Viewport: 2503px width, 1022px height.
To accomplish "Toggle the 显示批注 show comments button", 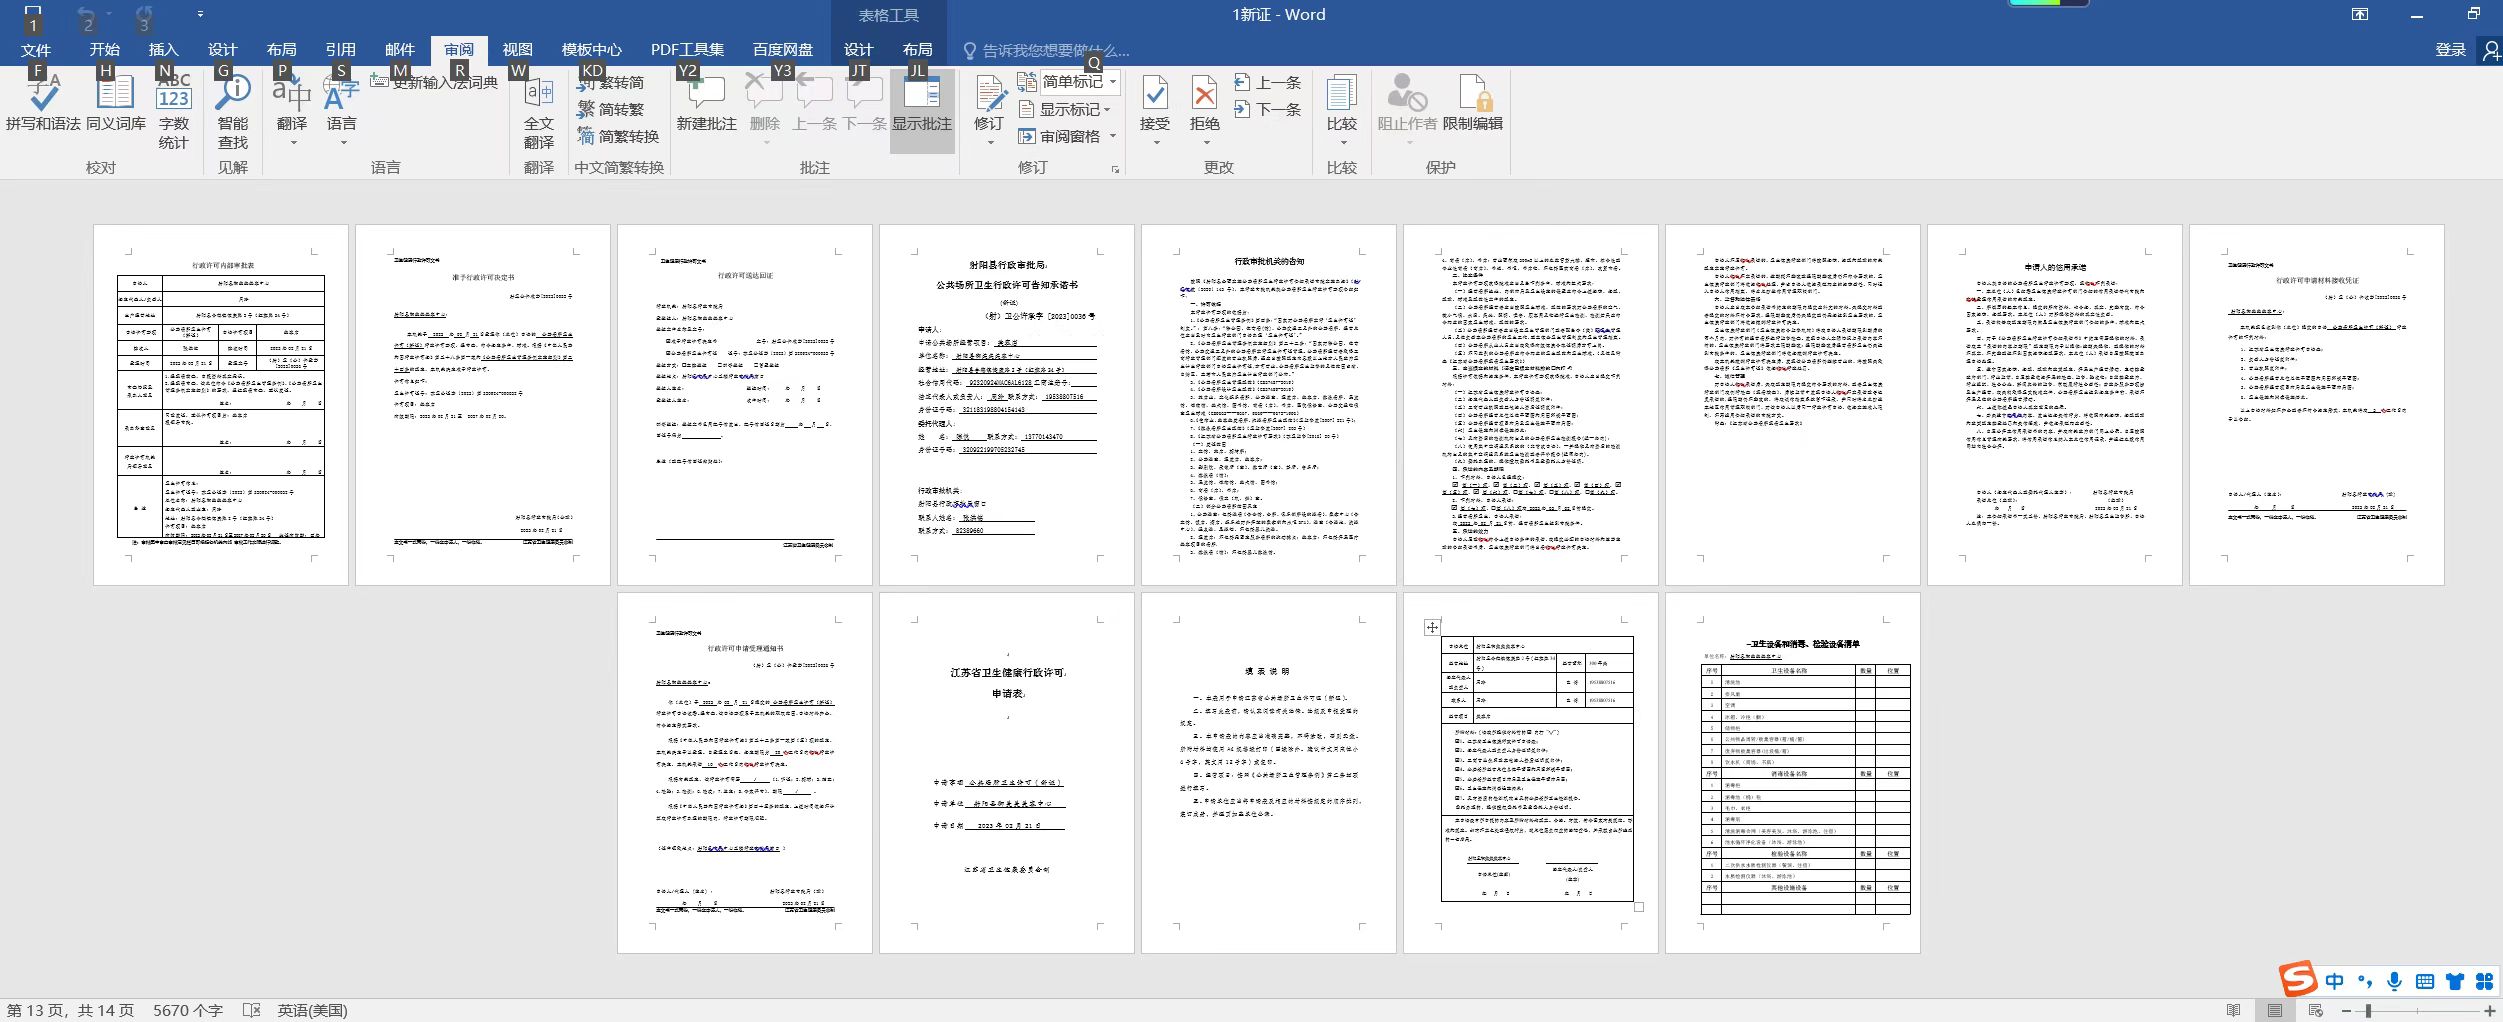I will 921,104.
